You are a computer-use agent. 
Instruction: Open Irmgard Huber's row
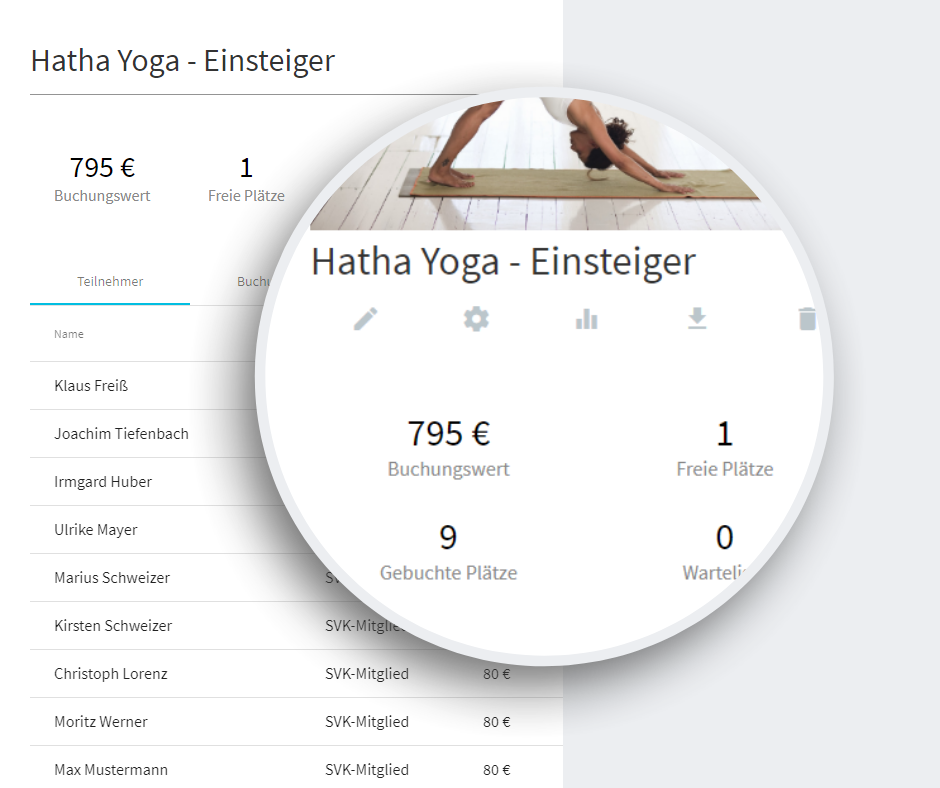click(103, 482)
